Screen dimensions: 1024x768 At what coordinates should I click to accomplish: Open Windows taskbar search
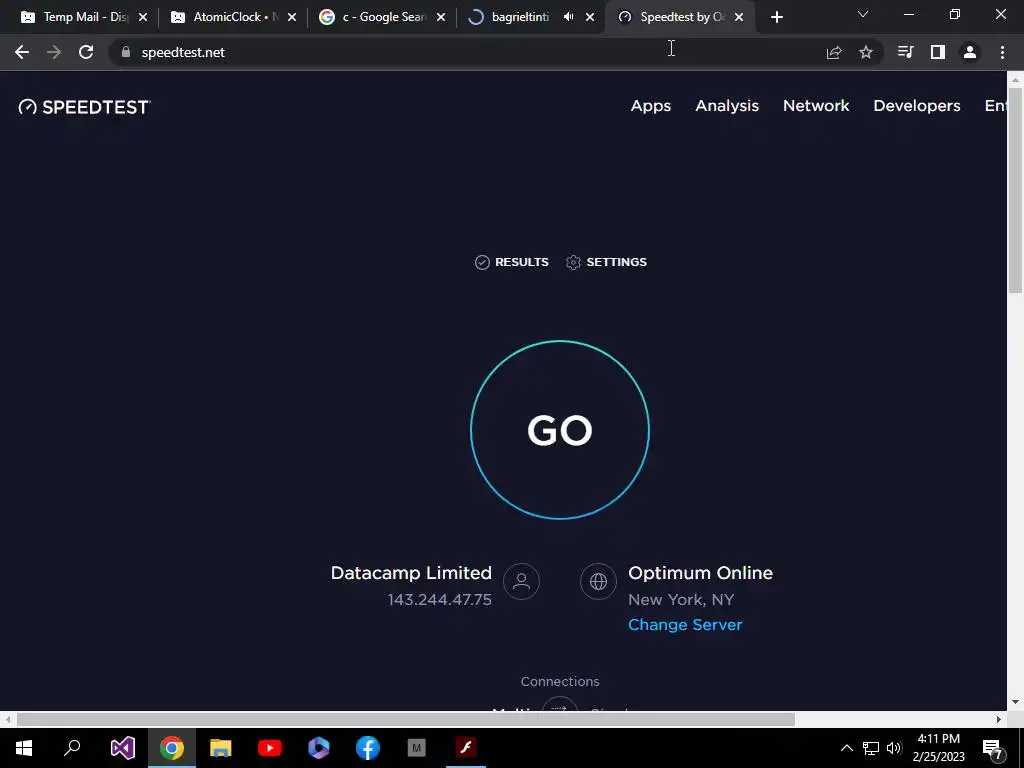tap(72, 748)
